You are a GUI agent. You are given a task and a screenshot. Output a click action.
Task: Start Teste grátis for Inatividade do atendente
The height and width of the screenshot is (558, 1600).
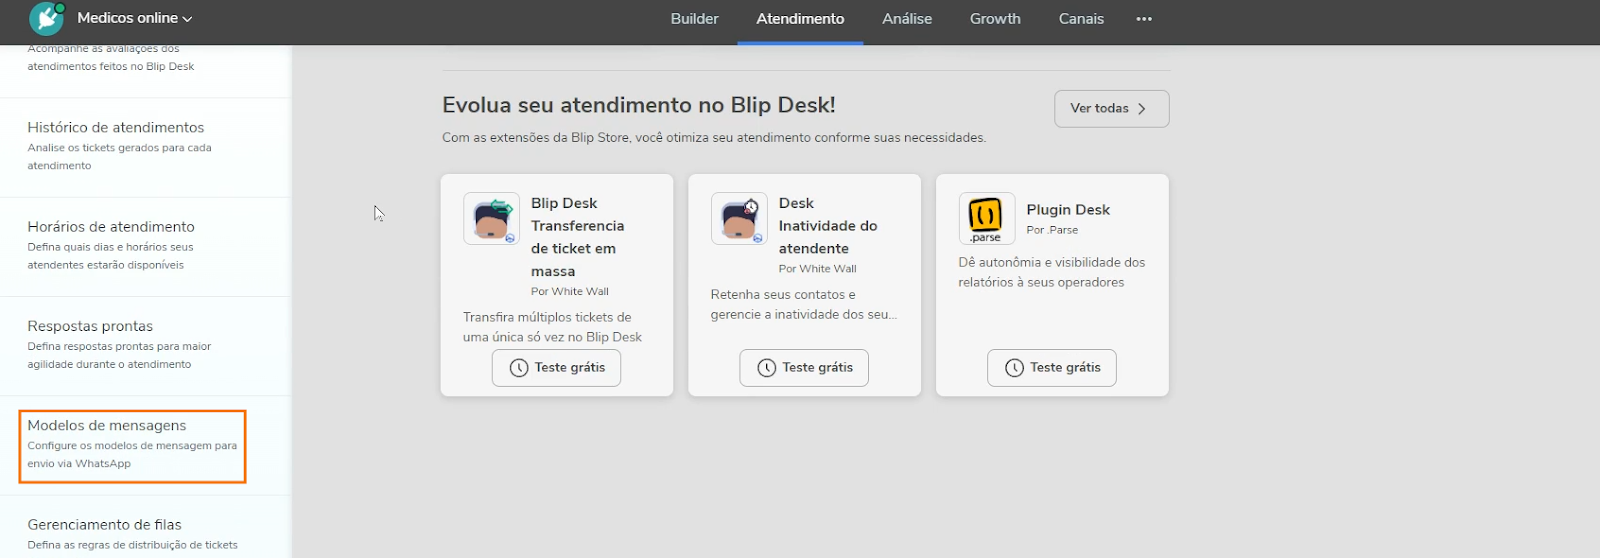(x=804, y=367)
